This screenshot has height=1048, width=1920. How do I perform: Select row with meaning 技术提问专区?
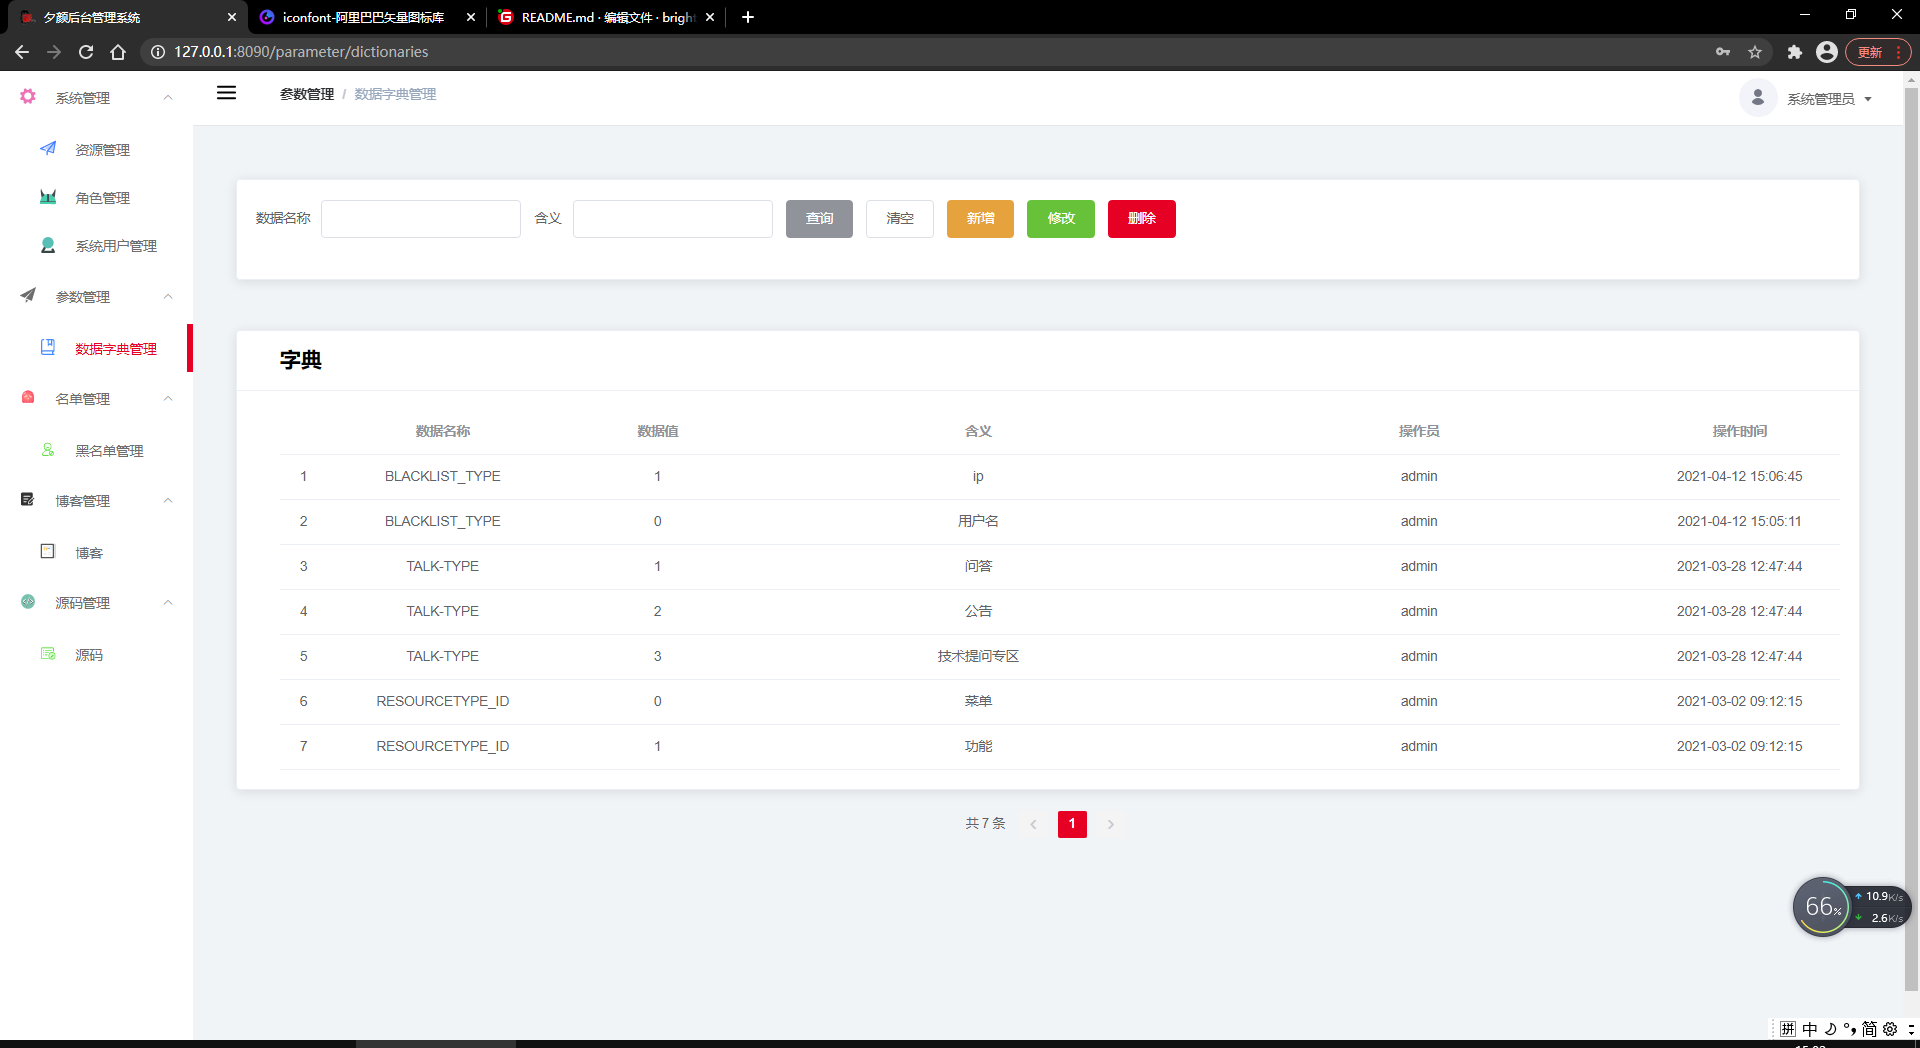pos(1059,657)
